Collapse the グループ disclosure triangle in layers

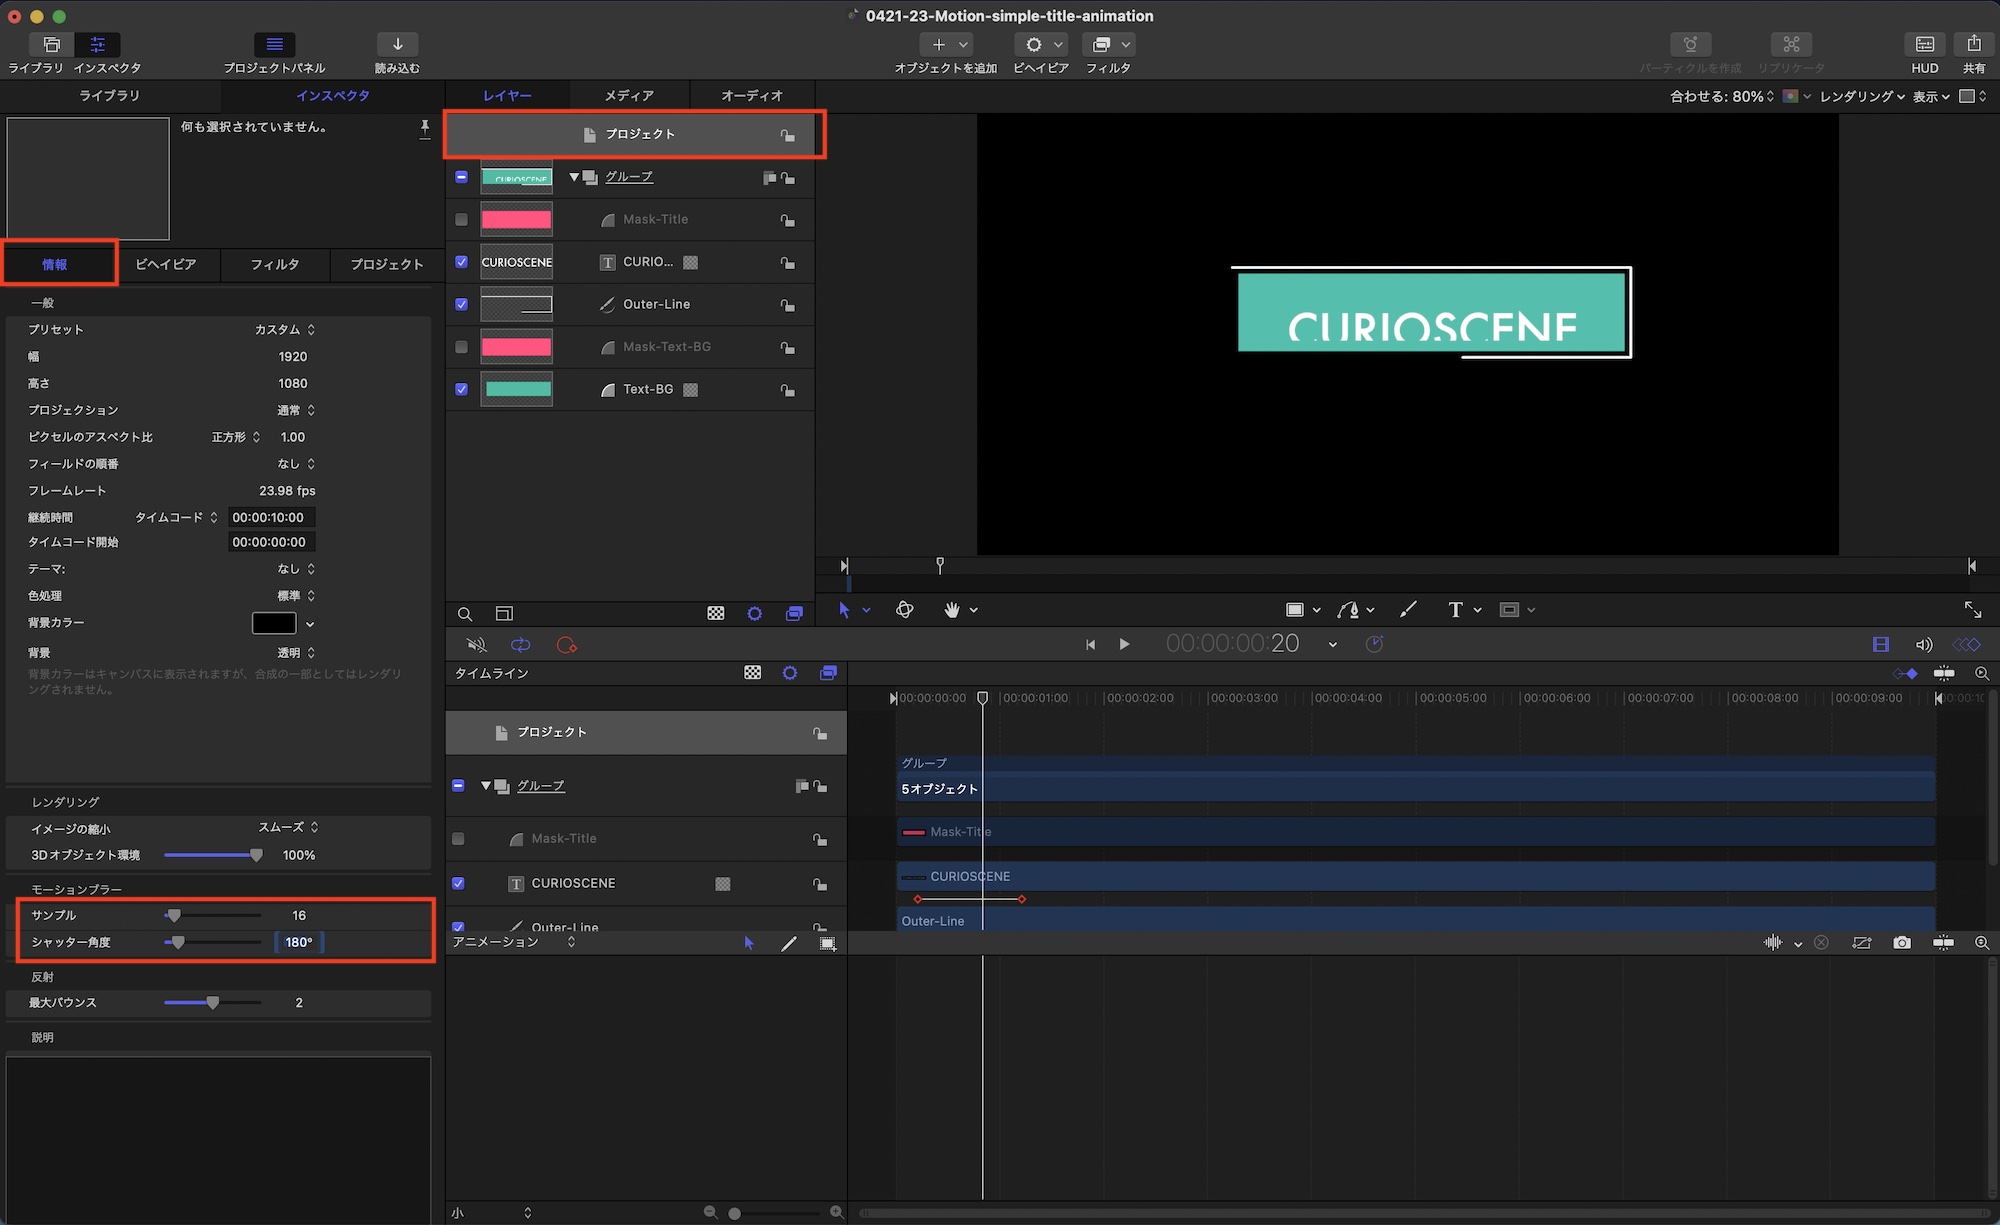pyautogui.click(x=574, y=177)
